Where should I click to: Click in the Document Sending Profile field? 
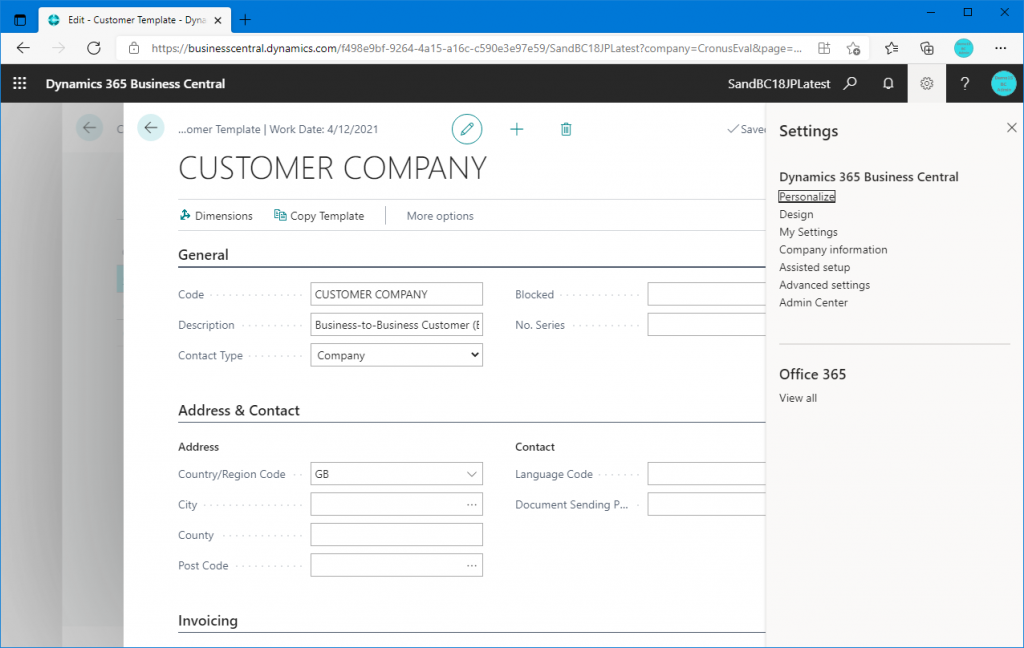pyautogui.click(x=706, y=504)
